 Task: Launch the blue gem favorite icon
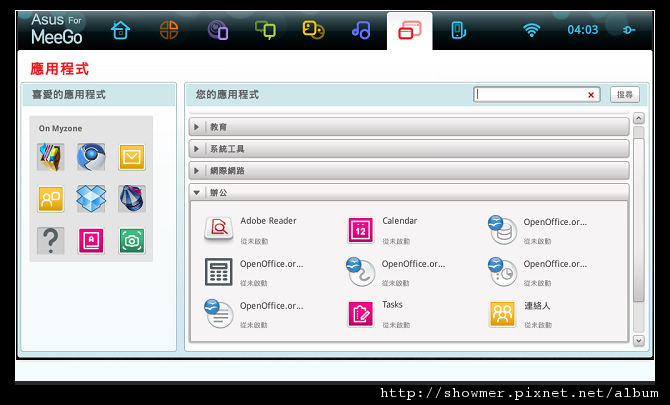coord(132,199)
